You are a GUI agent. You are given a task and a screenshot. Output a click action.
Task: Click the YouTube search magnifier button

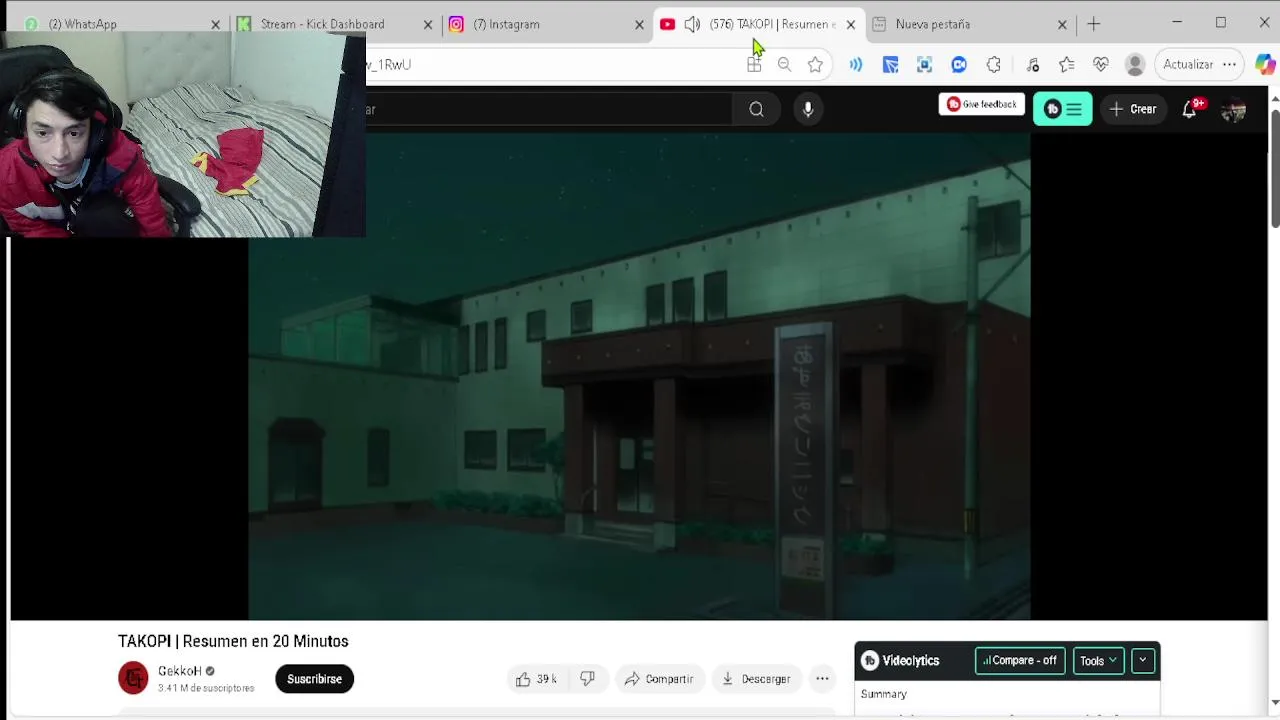pos(757,109)
